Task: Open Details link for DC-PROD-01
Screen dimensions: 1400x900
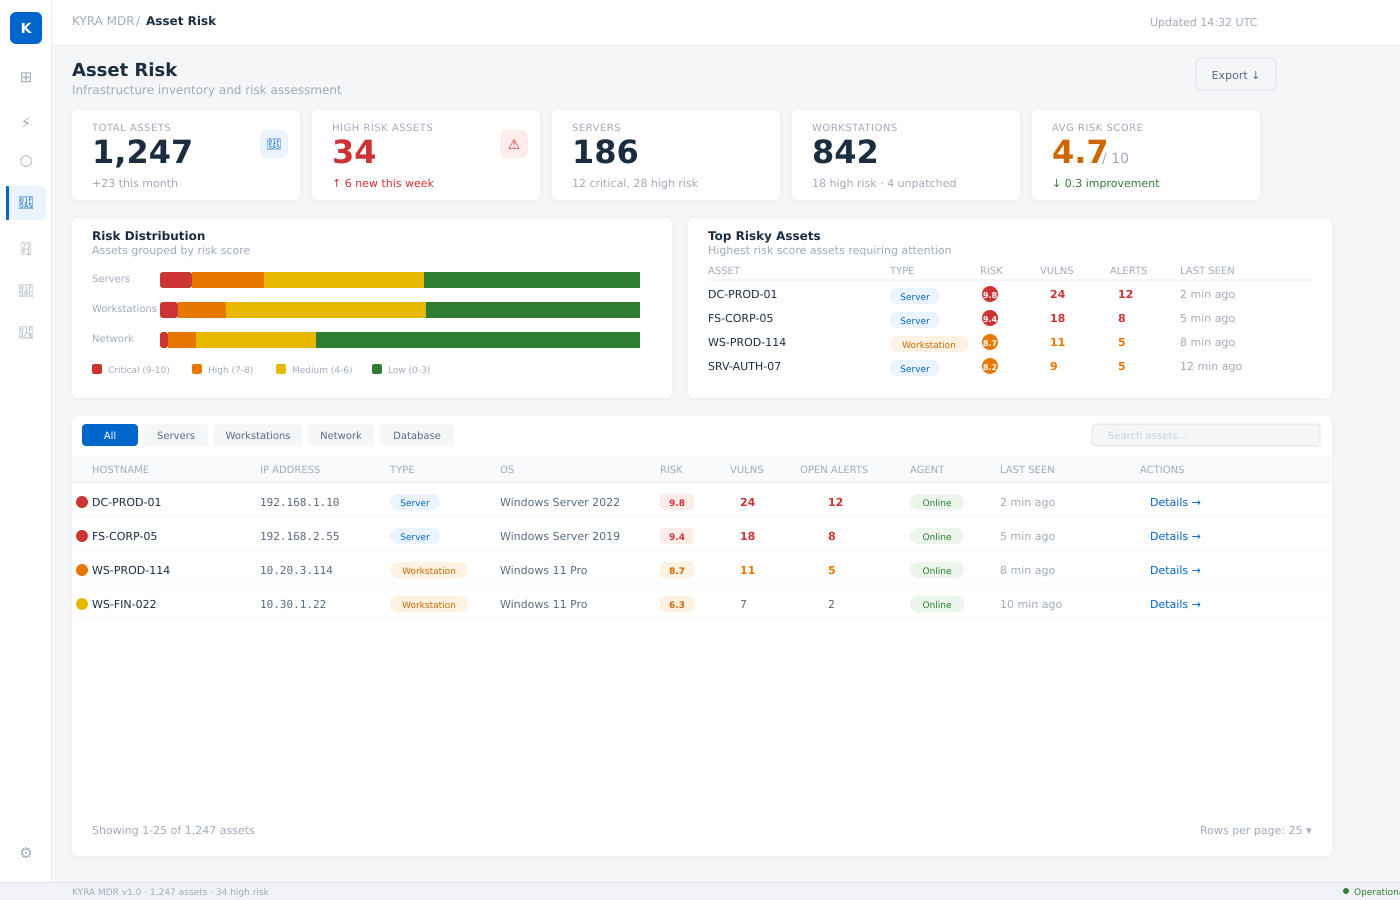Action: (1174, 502)
